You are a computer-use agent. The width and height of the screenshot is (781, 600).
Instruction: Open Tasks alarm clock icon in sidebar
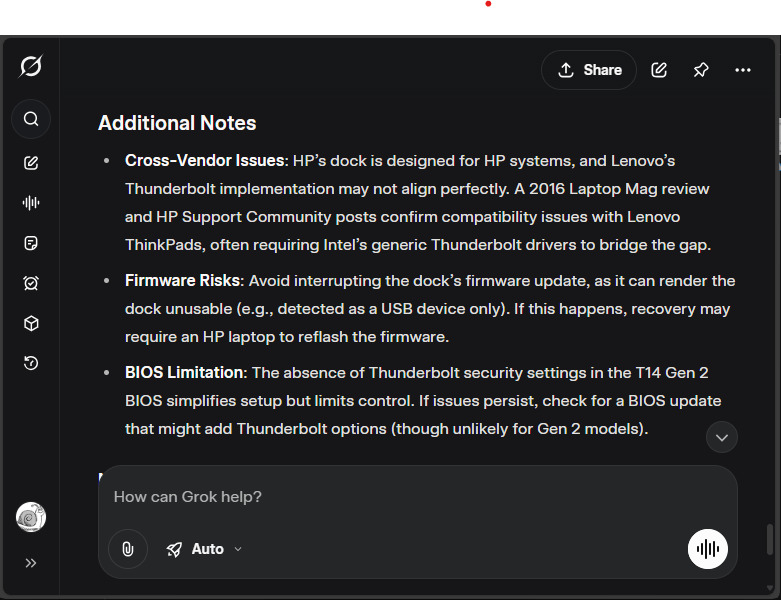coord(31,283)
